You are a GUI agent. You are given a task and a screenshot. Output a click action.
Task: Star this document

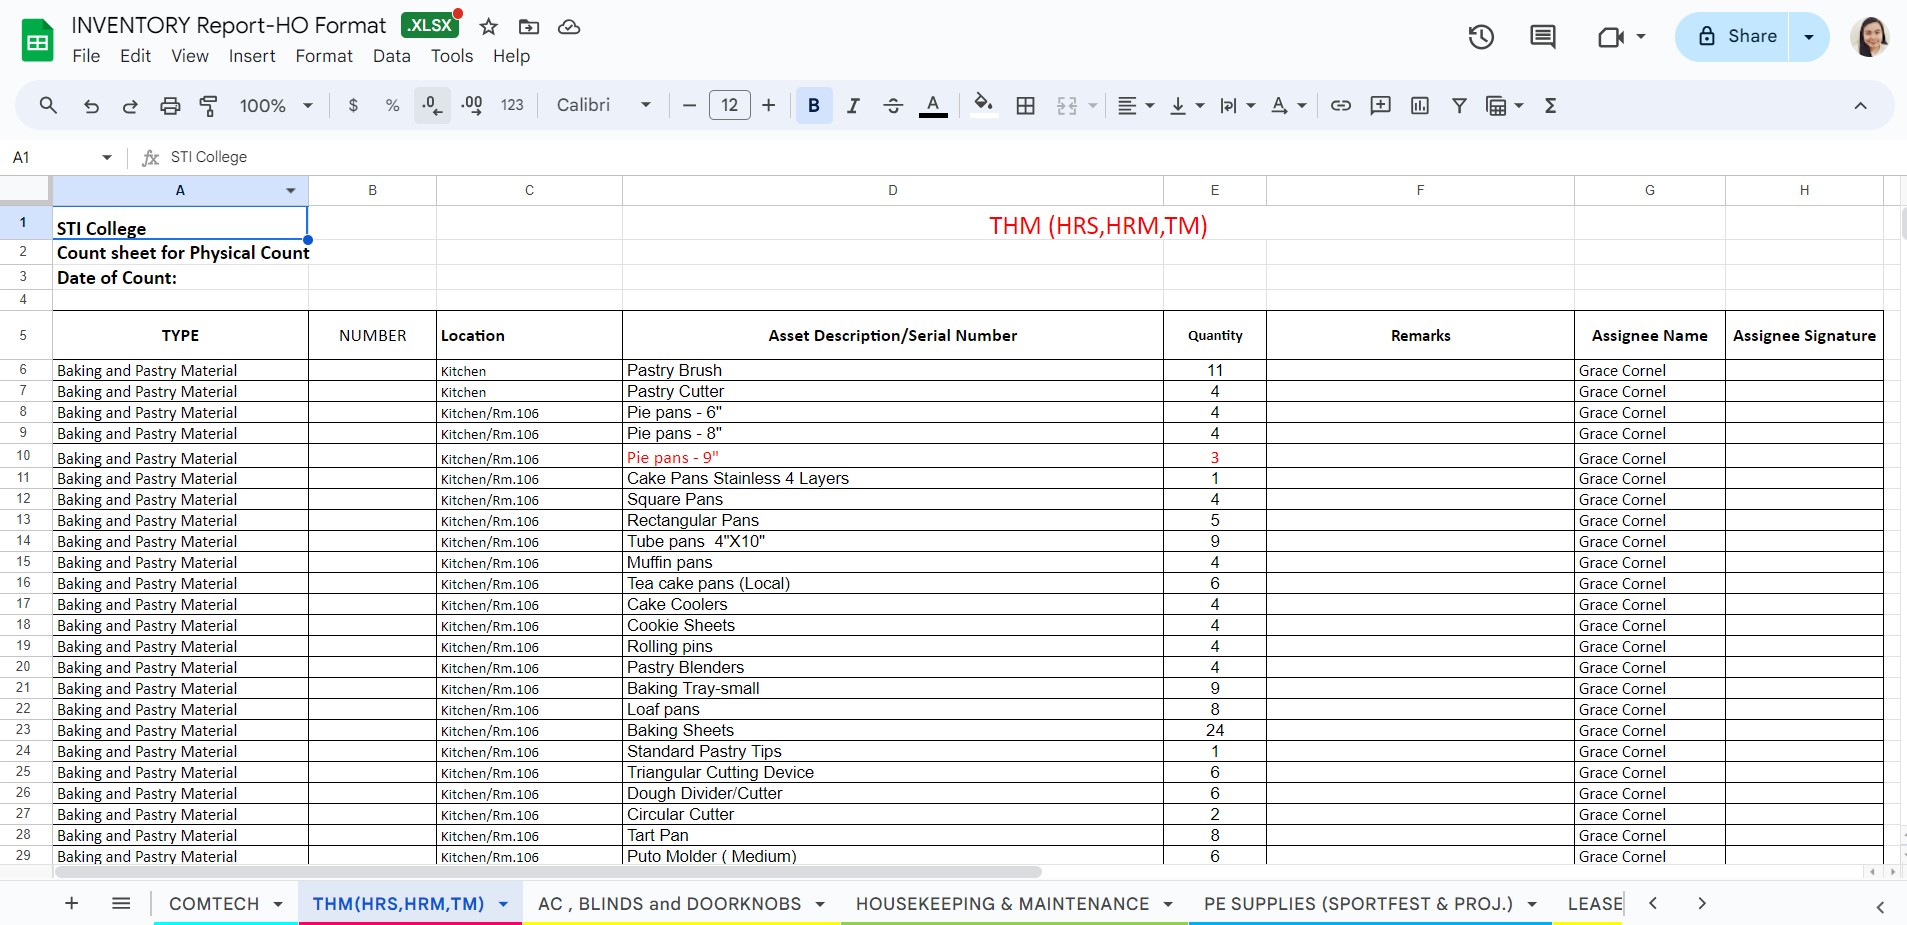(488, 27)
